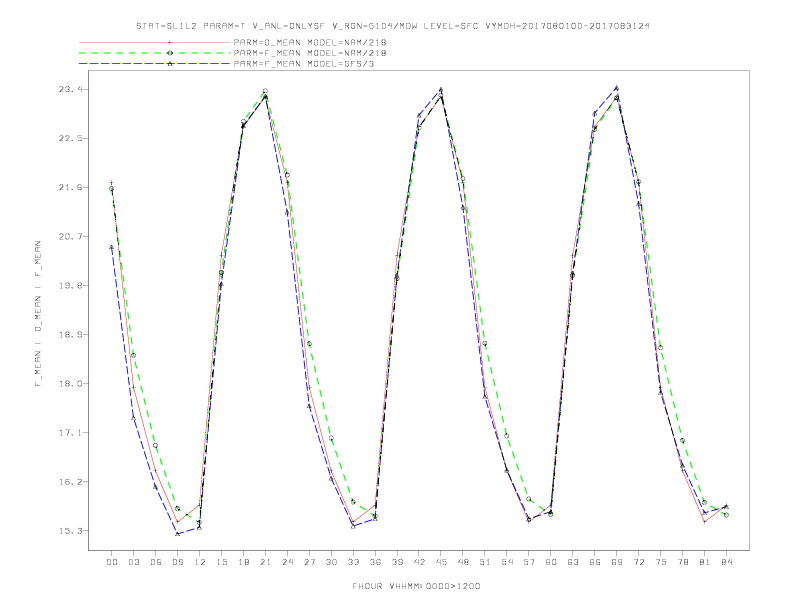The image size is (792, 612).
Task: Select legend entry PARM=F_MEAN MODEL=NAM/218
Action: 310,53
